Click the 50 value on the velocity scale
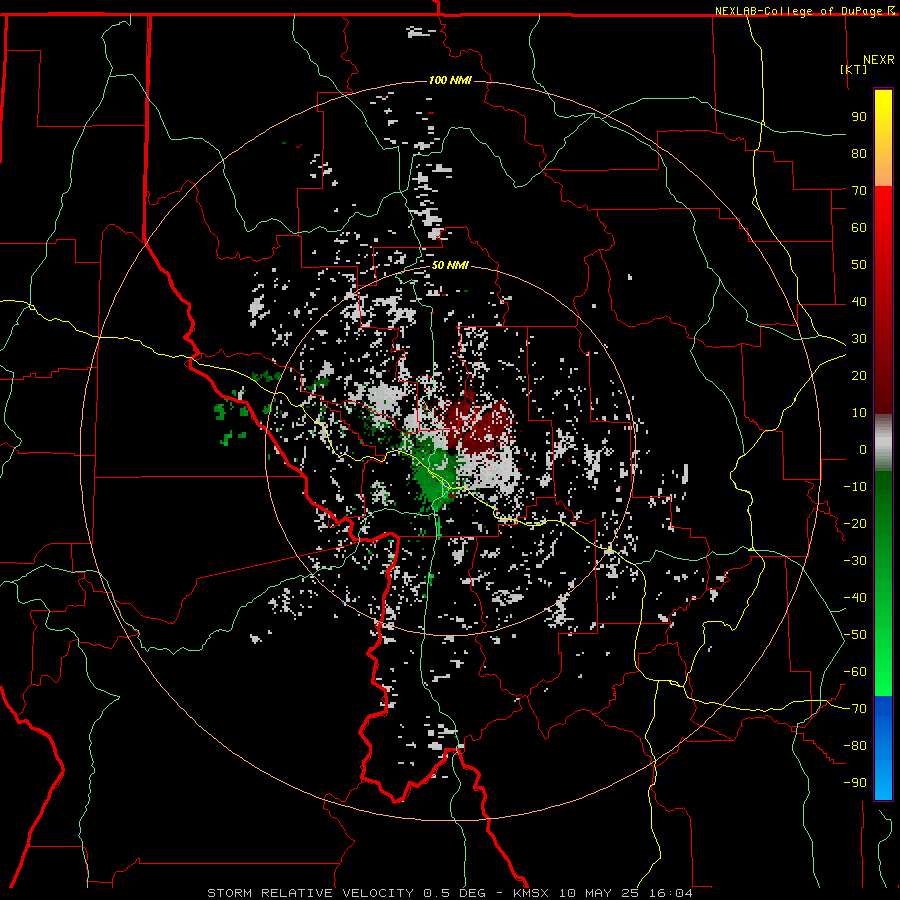This screenshot has height=900, width=900. click(859, 265)
